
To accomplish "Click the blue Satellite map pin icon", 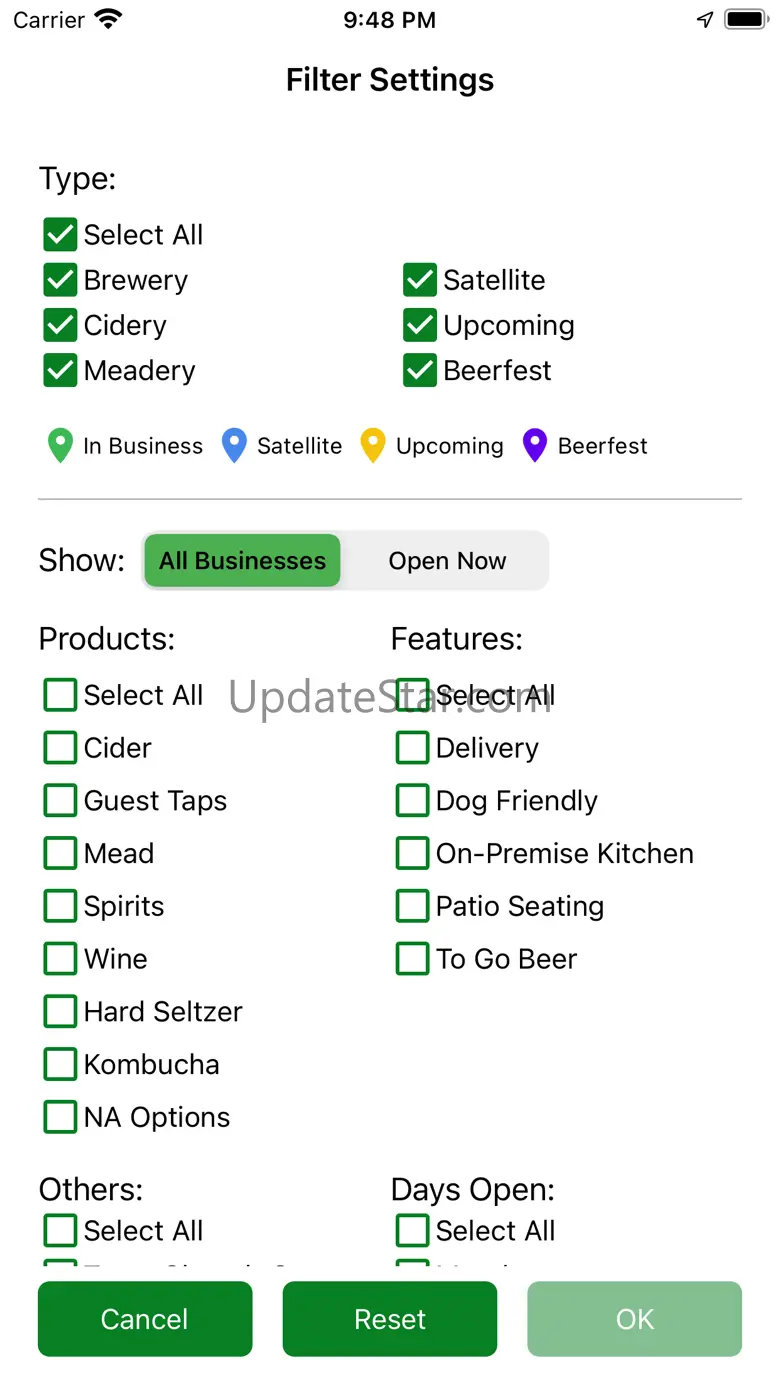I will pyautogui.click(x=234, y=446).
